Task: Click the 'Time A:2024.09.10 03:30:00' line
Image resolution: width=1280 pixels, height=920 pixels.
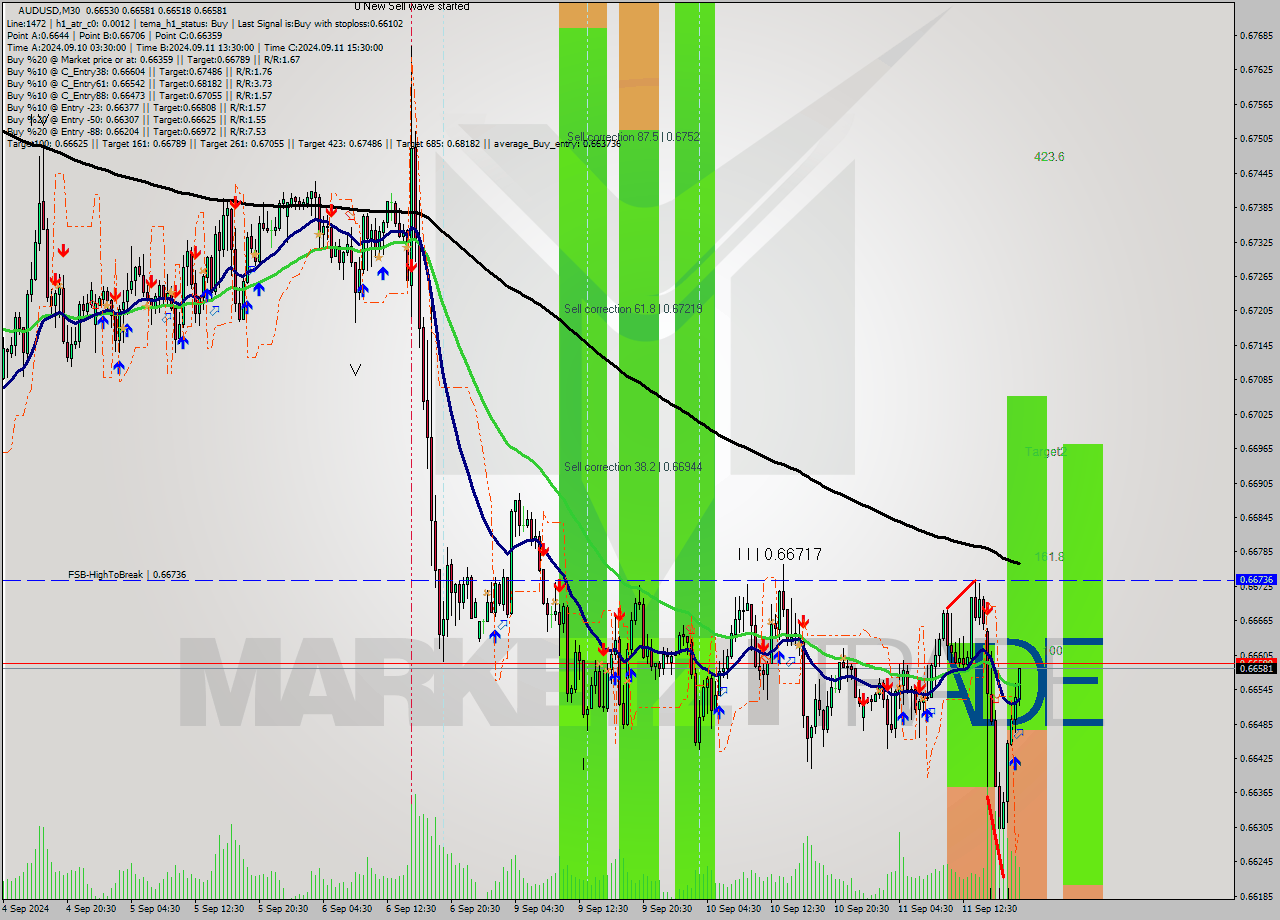Action: [x=66, y=47]
